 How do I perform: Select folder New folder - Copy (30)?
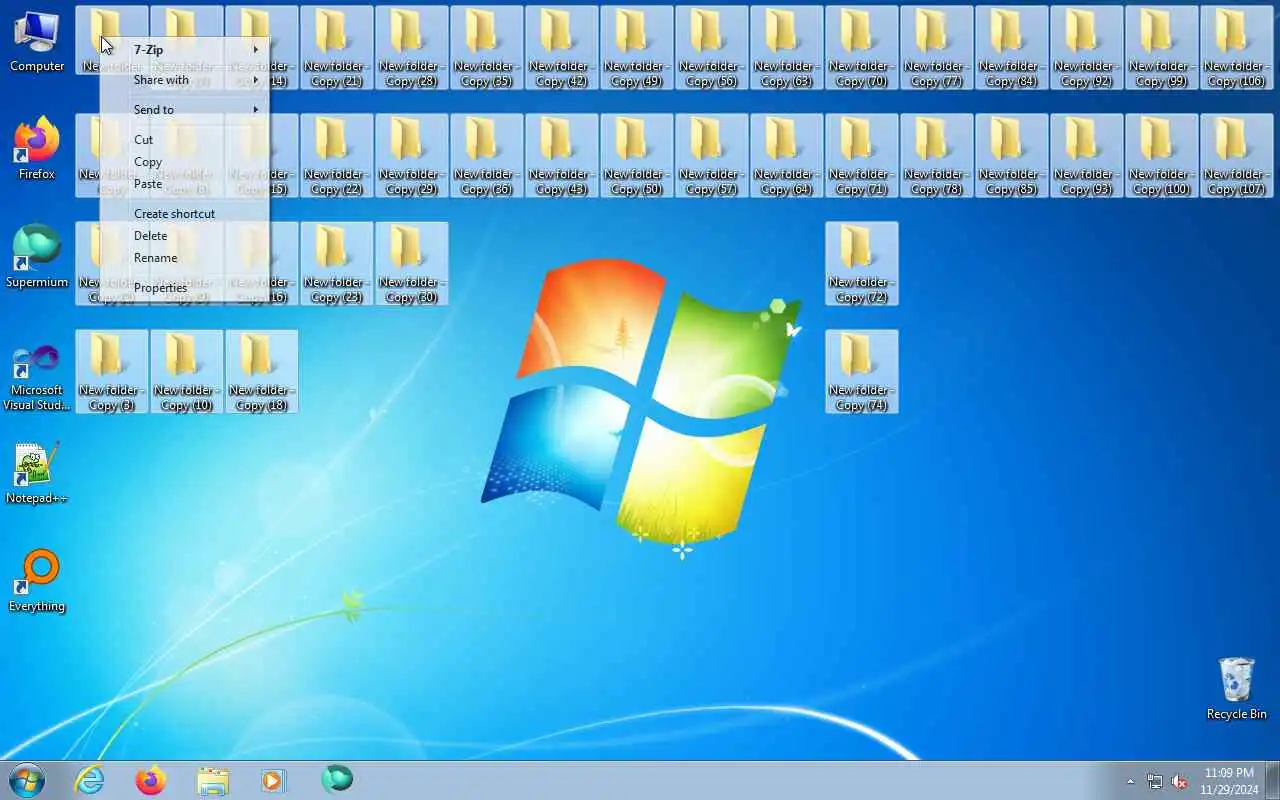coord(412,264)
